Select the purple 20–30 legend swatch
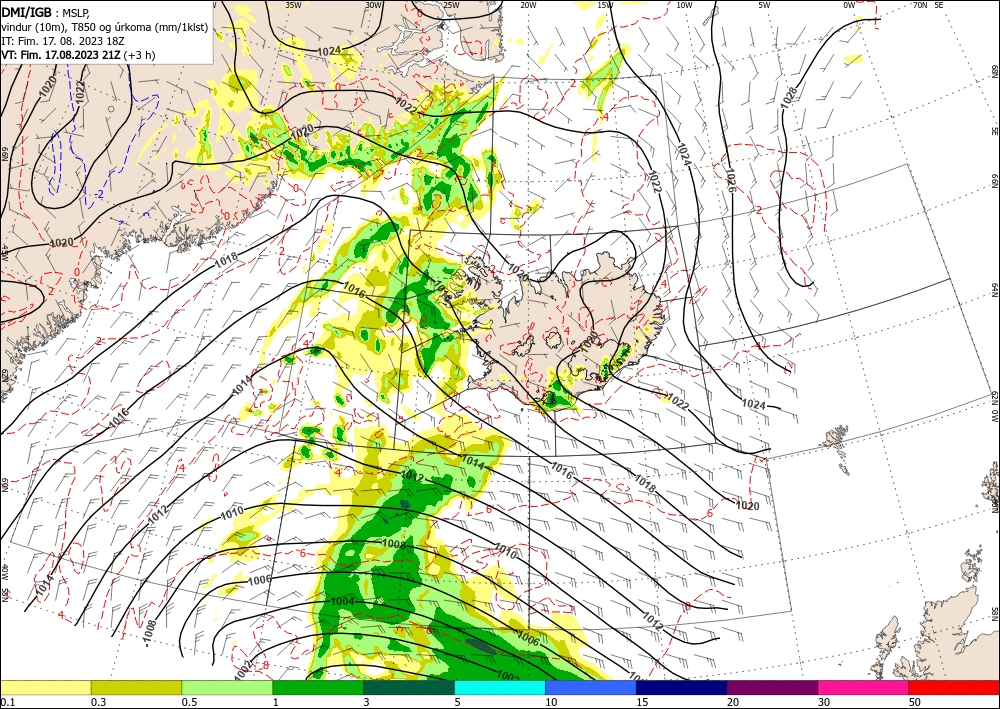The height and width of the screenshot is (709, 1000). point(772,687)
